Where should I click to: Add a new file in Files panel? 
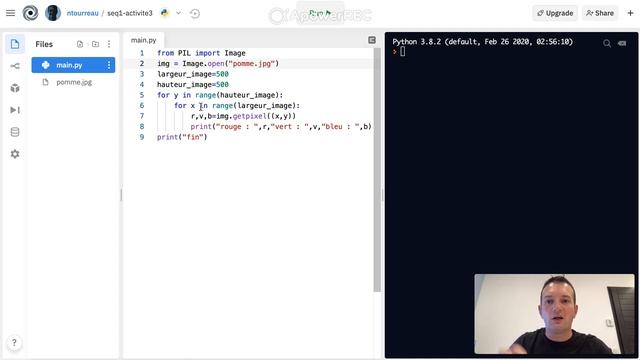80,44
